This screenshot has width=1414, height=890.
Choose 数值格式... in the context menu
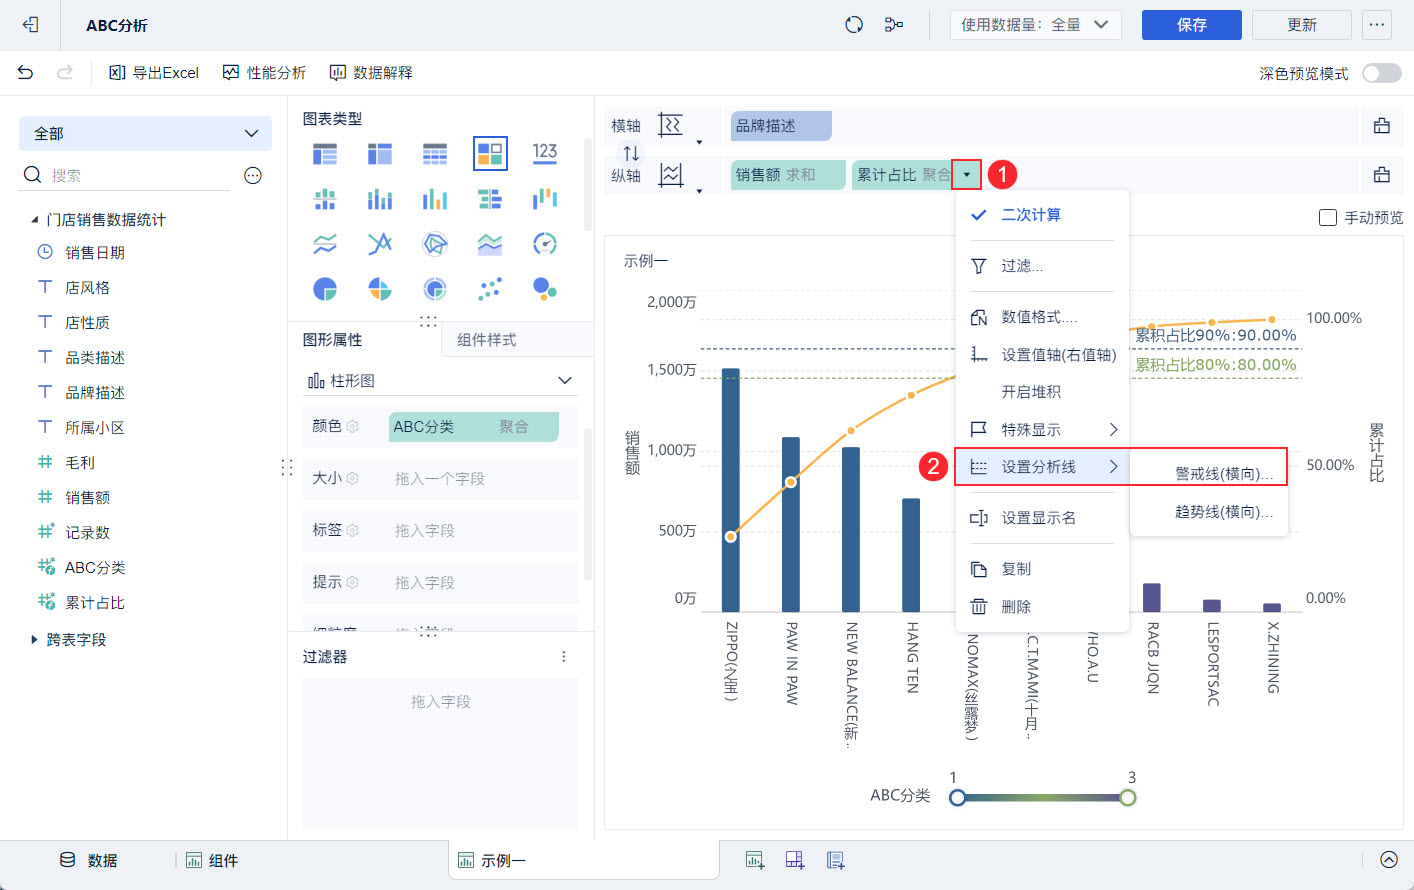click(1042, 317)
